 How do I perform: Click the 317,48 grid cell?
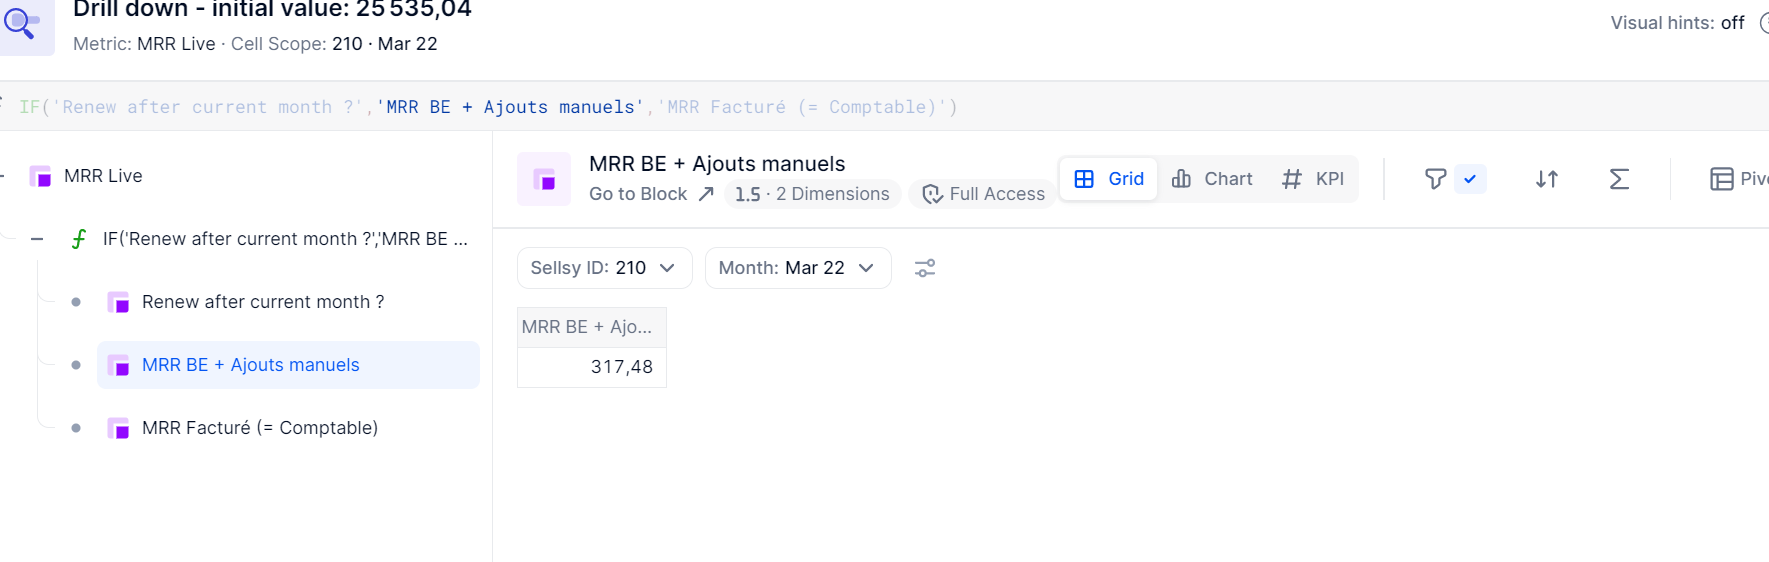pos(592,367)
